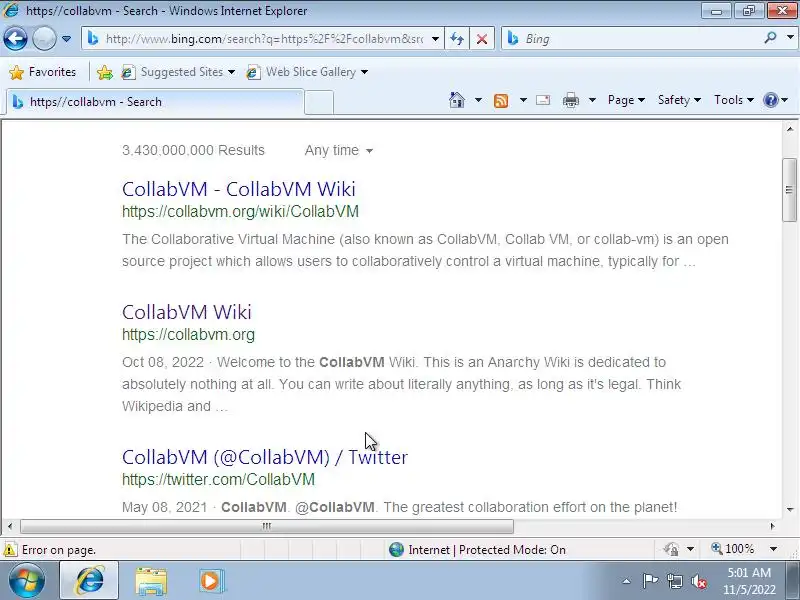Click the horizontal scrollbar right arrow

click(x=772, y=526)
